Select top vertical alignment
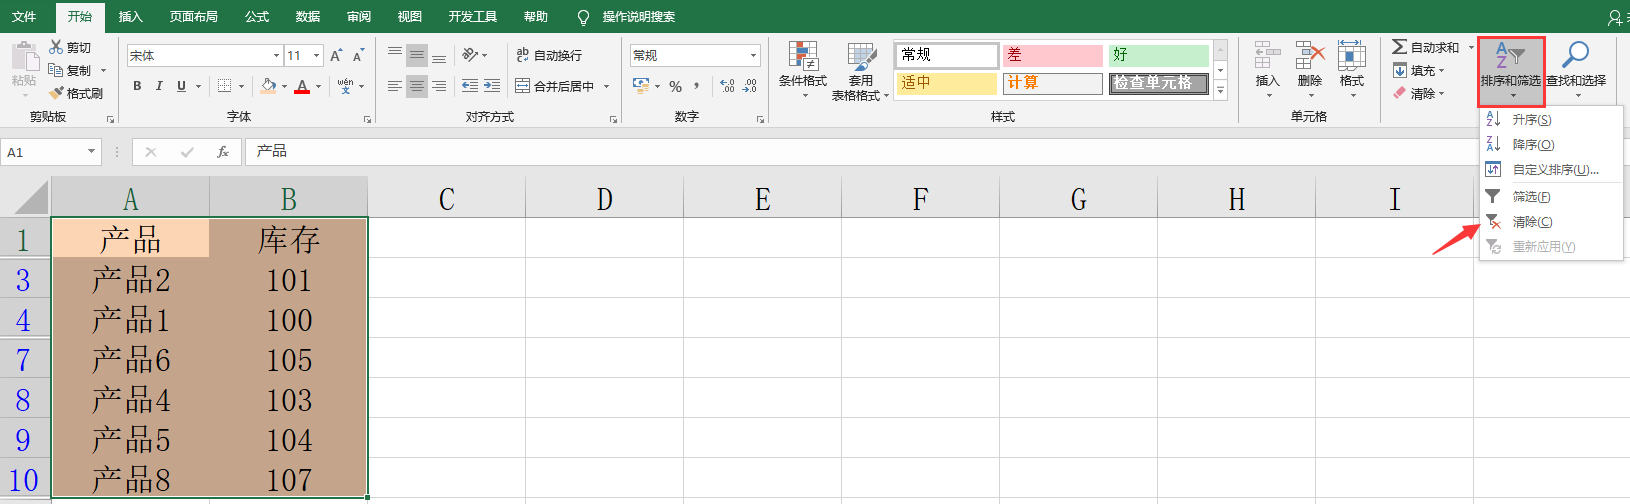 coord(395,55)
